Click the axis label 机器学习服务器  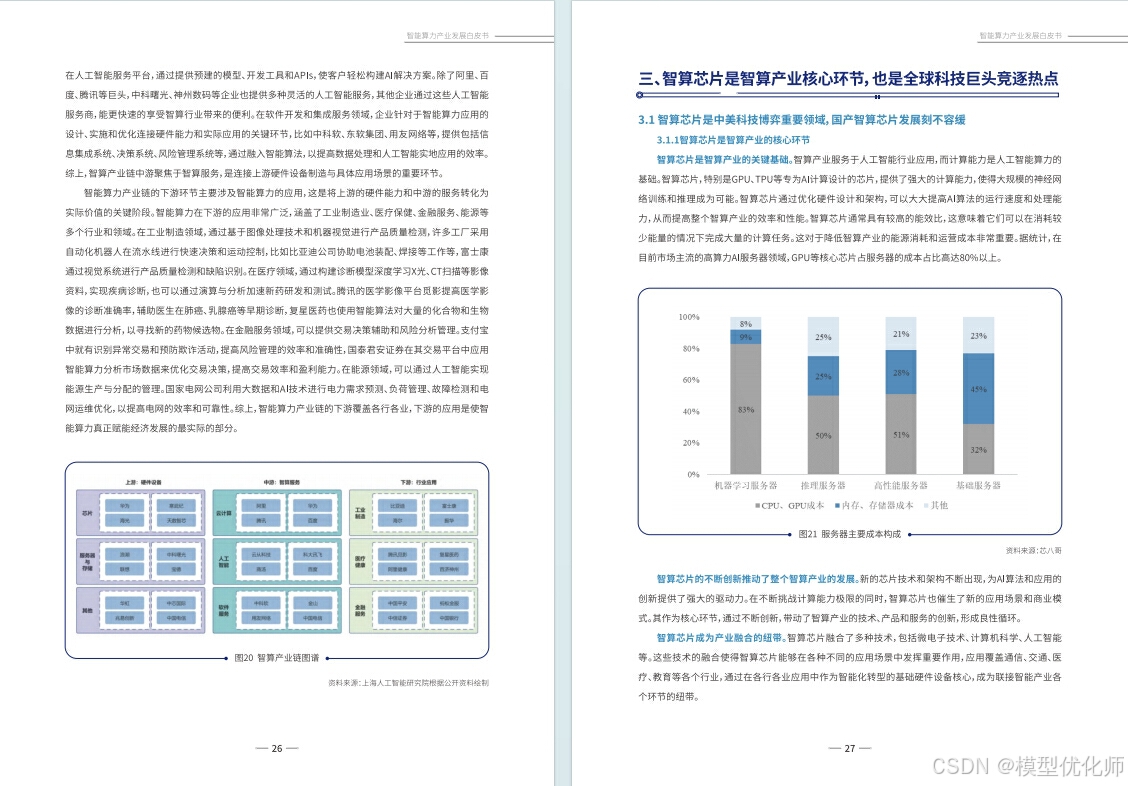[x=745, y=485]
